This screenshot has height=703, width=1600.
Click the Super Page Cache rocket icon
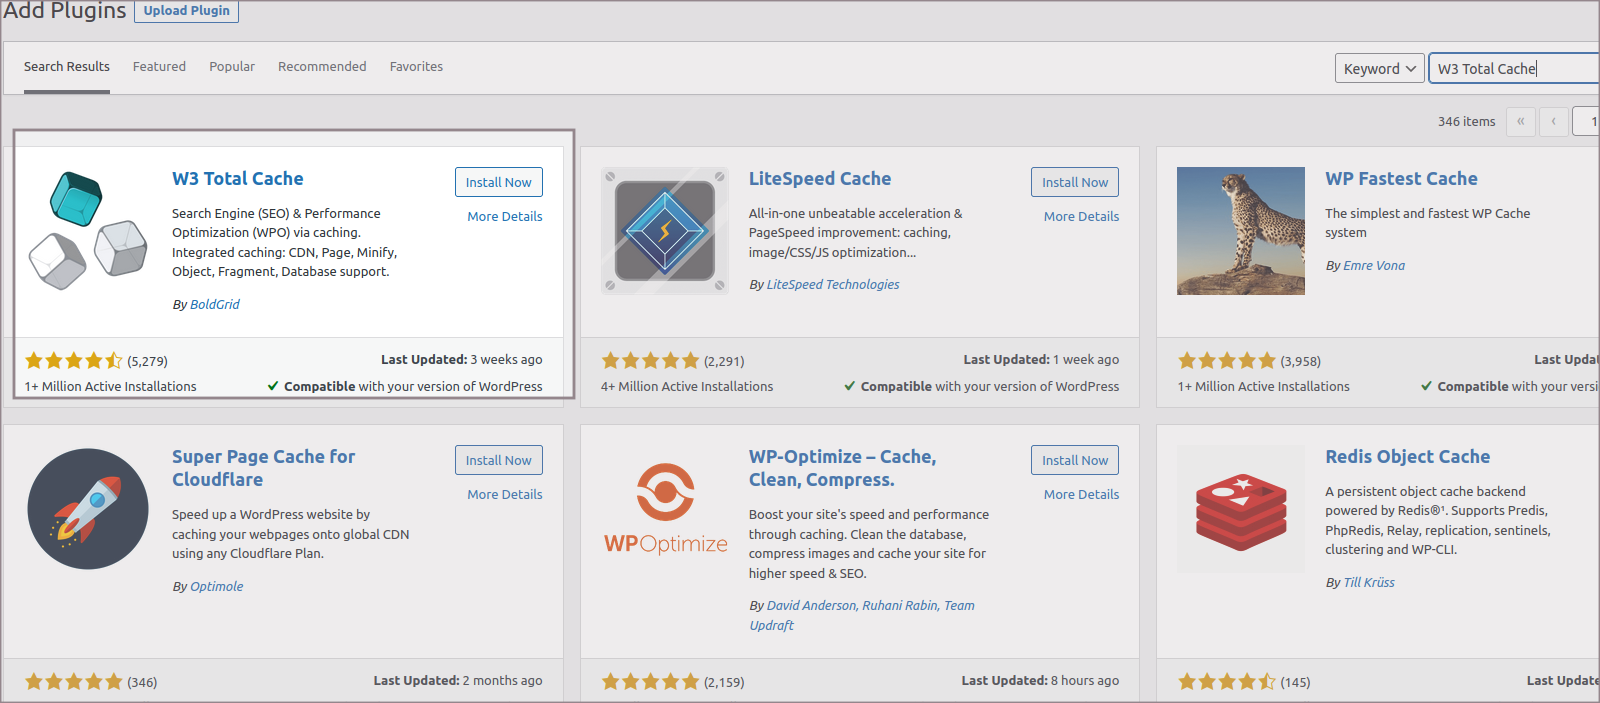point(88,509)
